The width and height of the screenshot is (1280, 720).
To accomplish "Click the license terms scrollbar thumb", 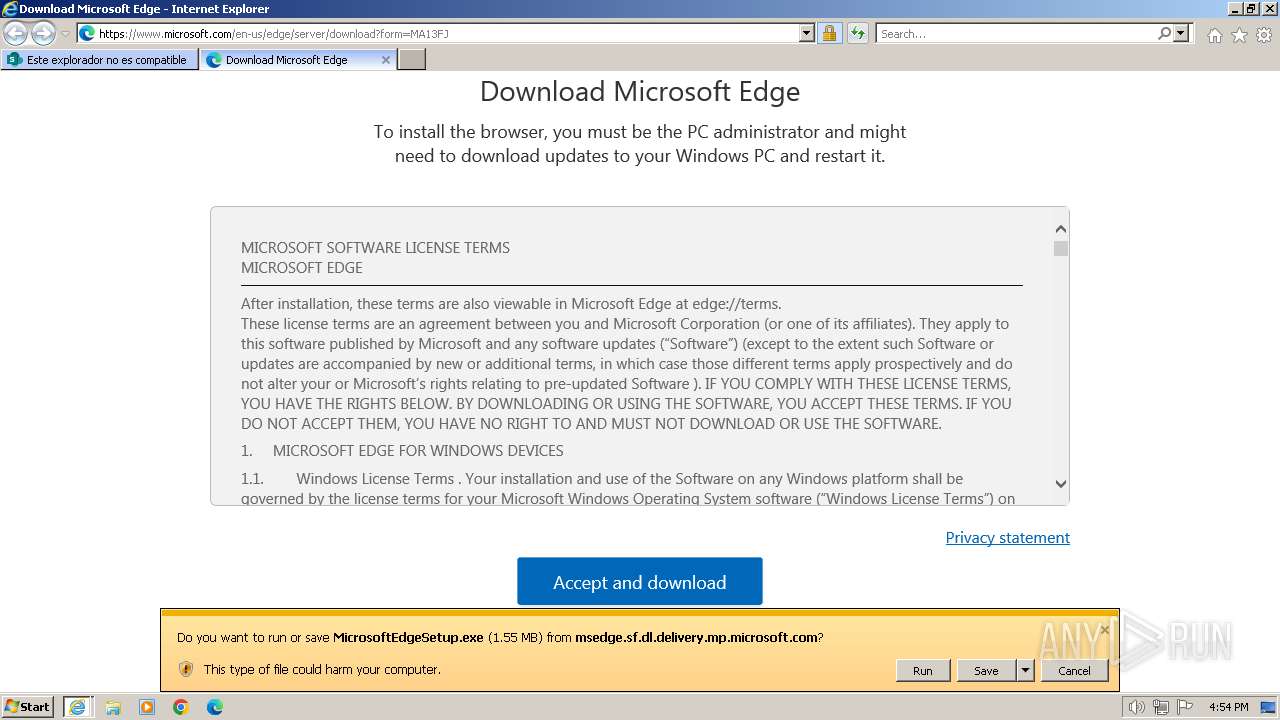I will [1061, 248].
